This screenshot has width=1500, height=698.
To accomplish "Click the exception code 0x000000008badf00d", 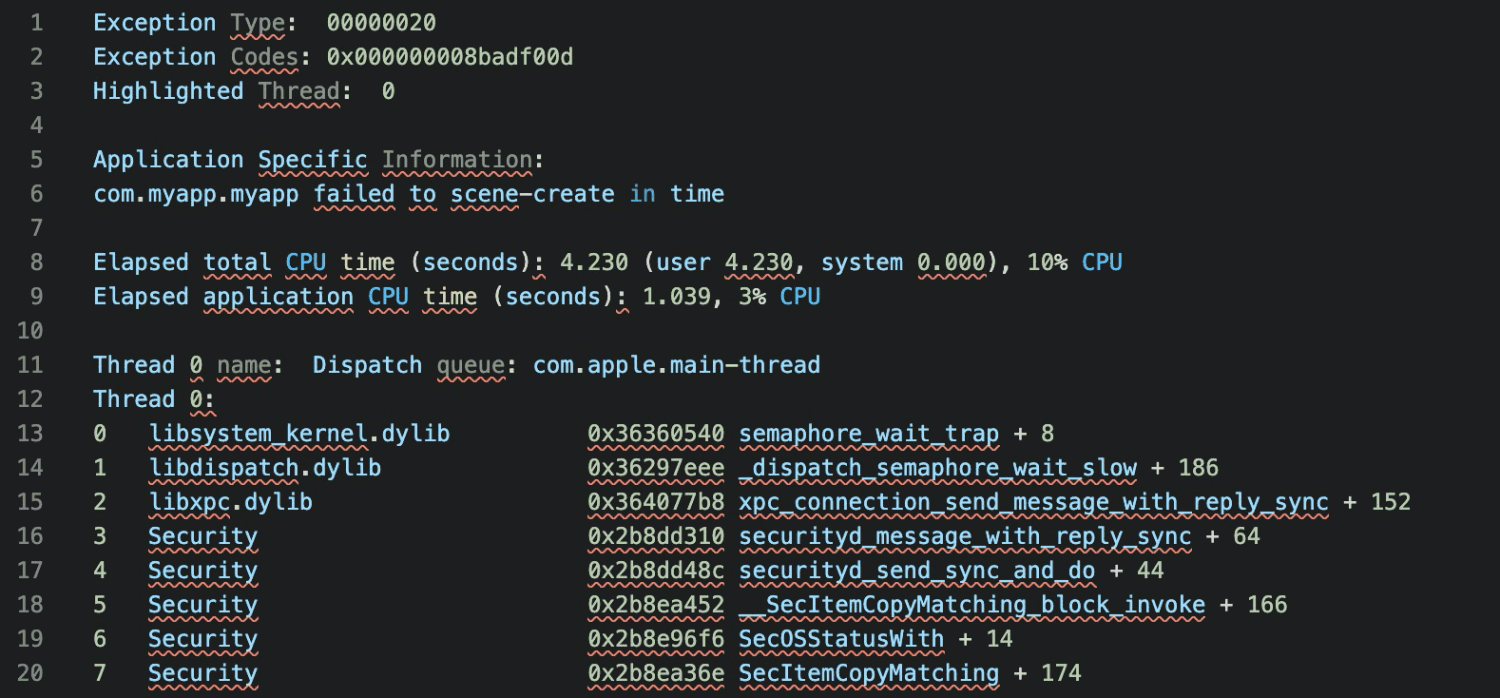I will pyautogui.click(x=450, y=56).
